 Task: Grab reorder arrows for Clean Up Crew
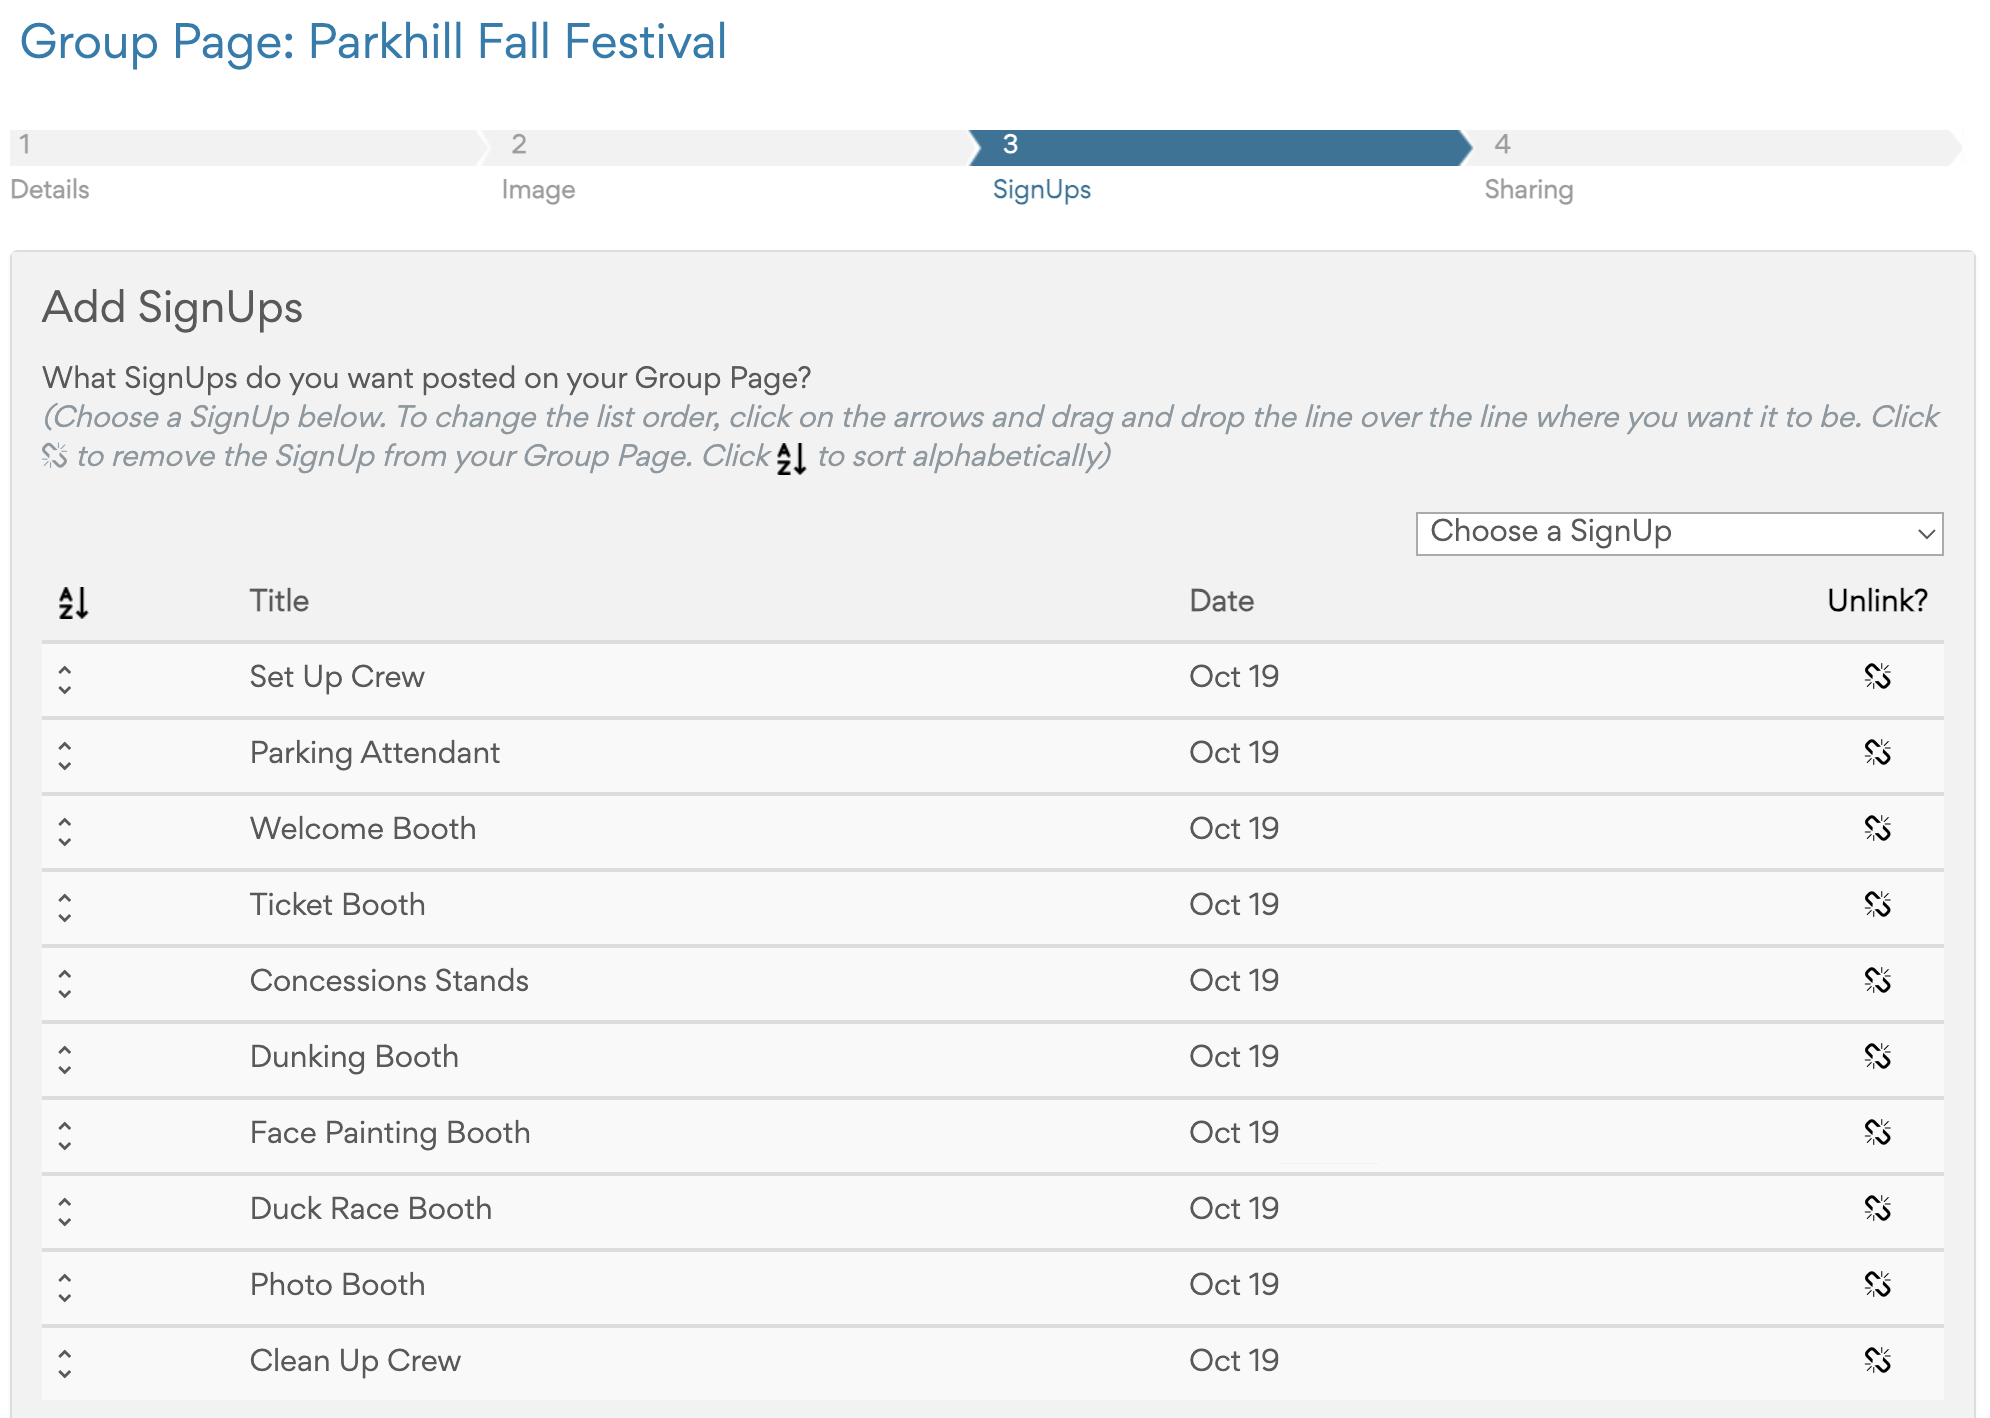[x=65, y=1364]
